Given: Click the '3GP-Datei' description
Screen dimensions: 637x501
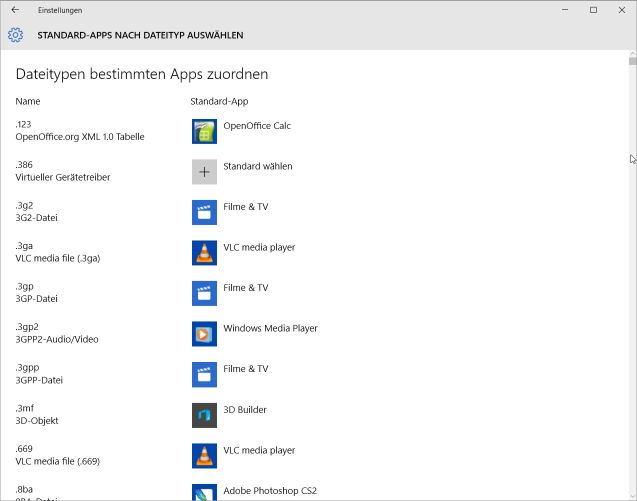Looking at the screenshot, I should (37, 299).
